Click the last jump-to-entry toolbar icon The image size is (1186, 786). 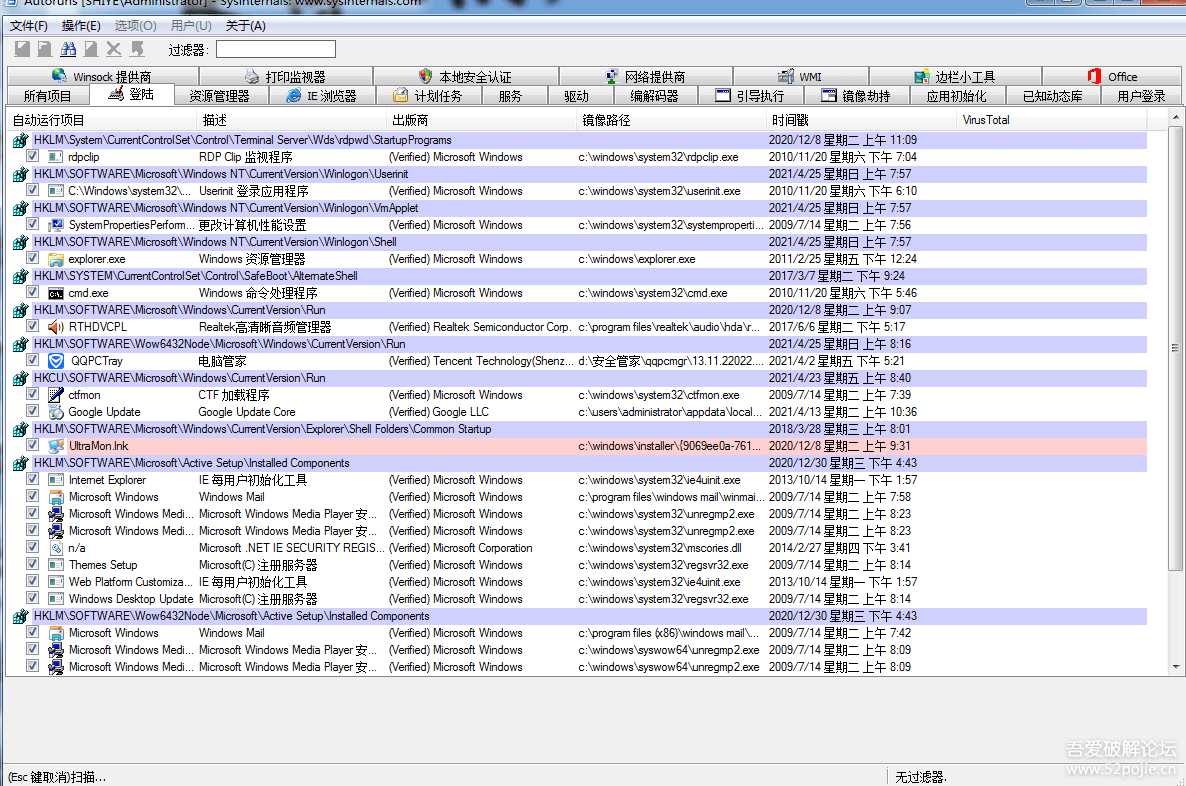137,47
